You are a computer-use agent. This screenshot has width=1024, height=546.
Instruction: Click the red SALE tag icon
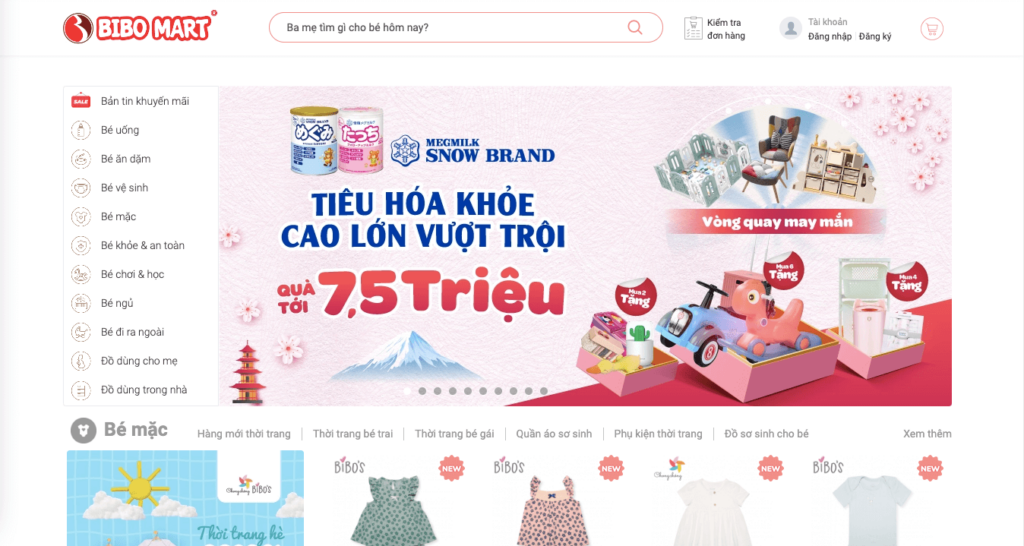[81, 101]
